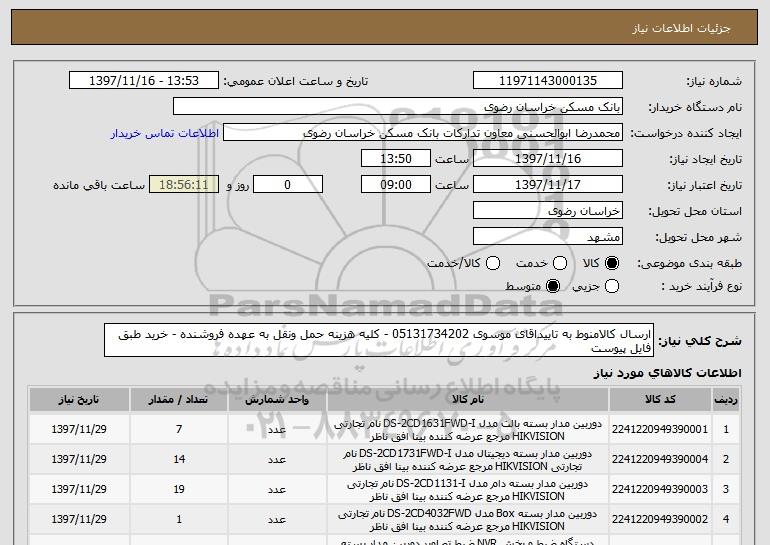Click the شماره نیاز label
Screen dimensions: 770x545
pyautogui.click(x=715, y=81)
